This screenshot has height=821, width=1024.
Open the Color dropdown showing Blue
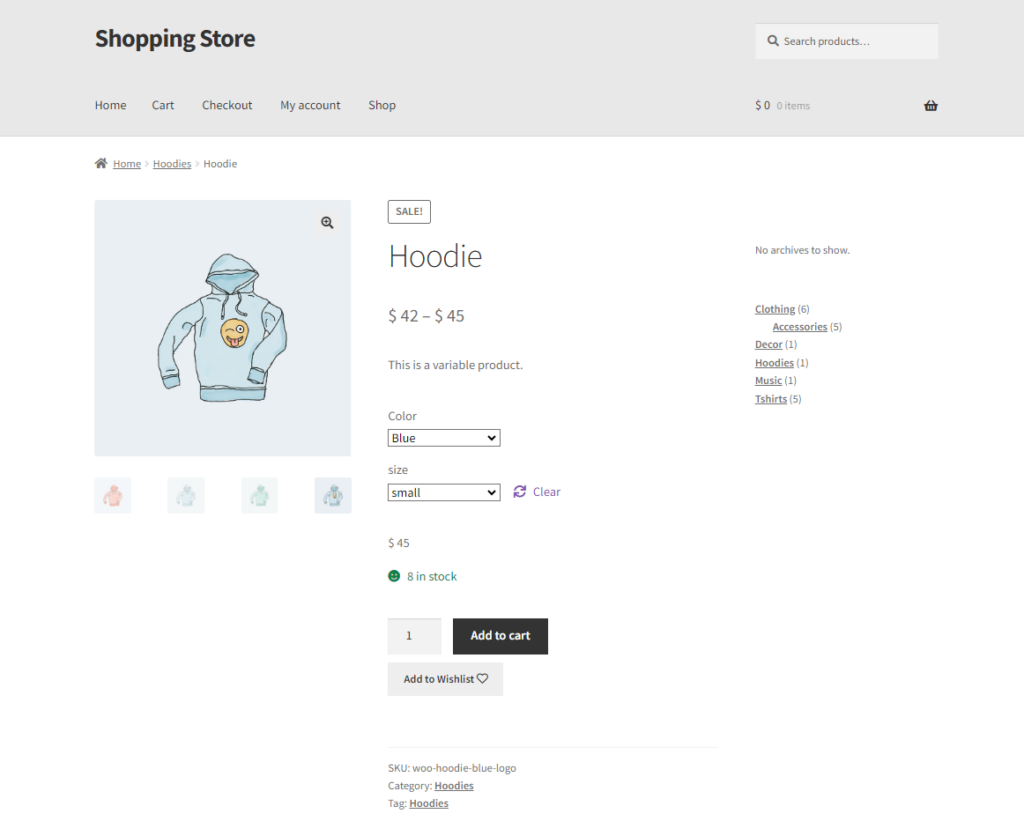point(444,438)
